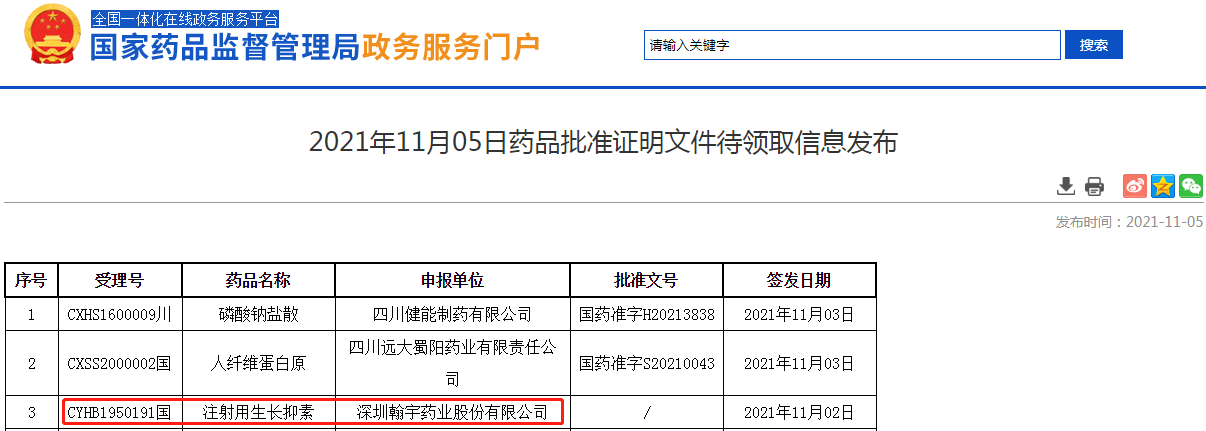This screenshot has height=431, width=1206.
Task: Share to Weibo icon
Action: [1135, 186]
